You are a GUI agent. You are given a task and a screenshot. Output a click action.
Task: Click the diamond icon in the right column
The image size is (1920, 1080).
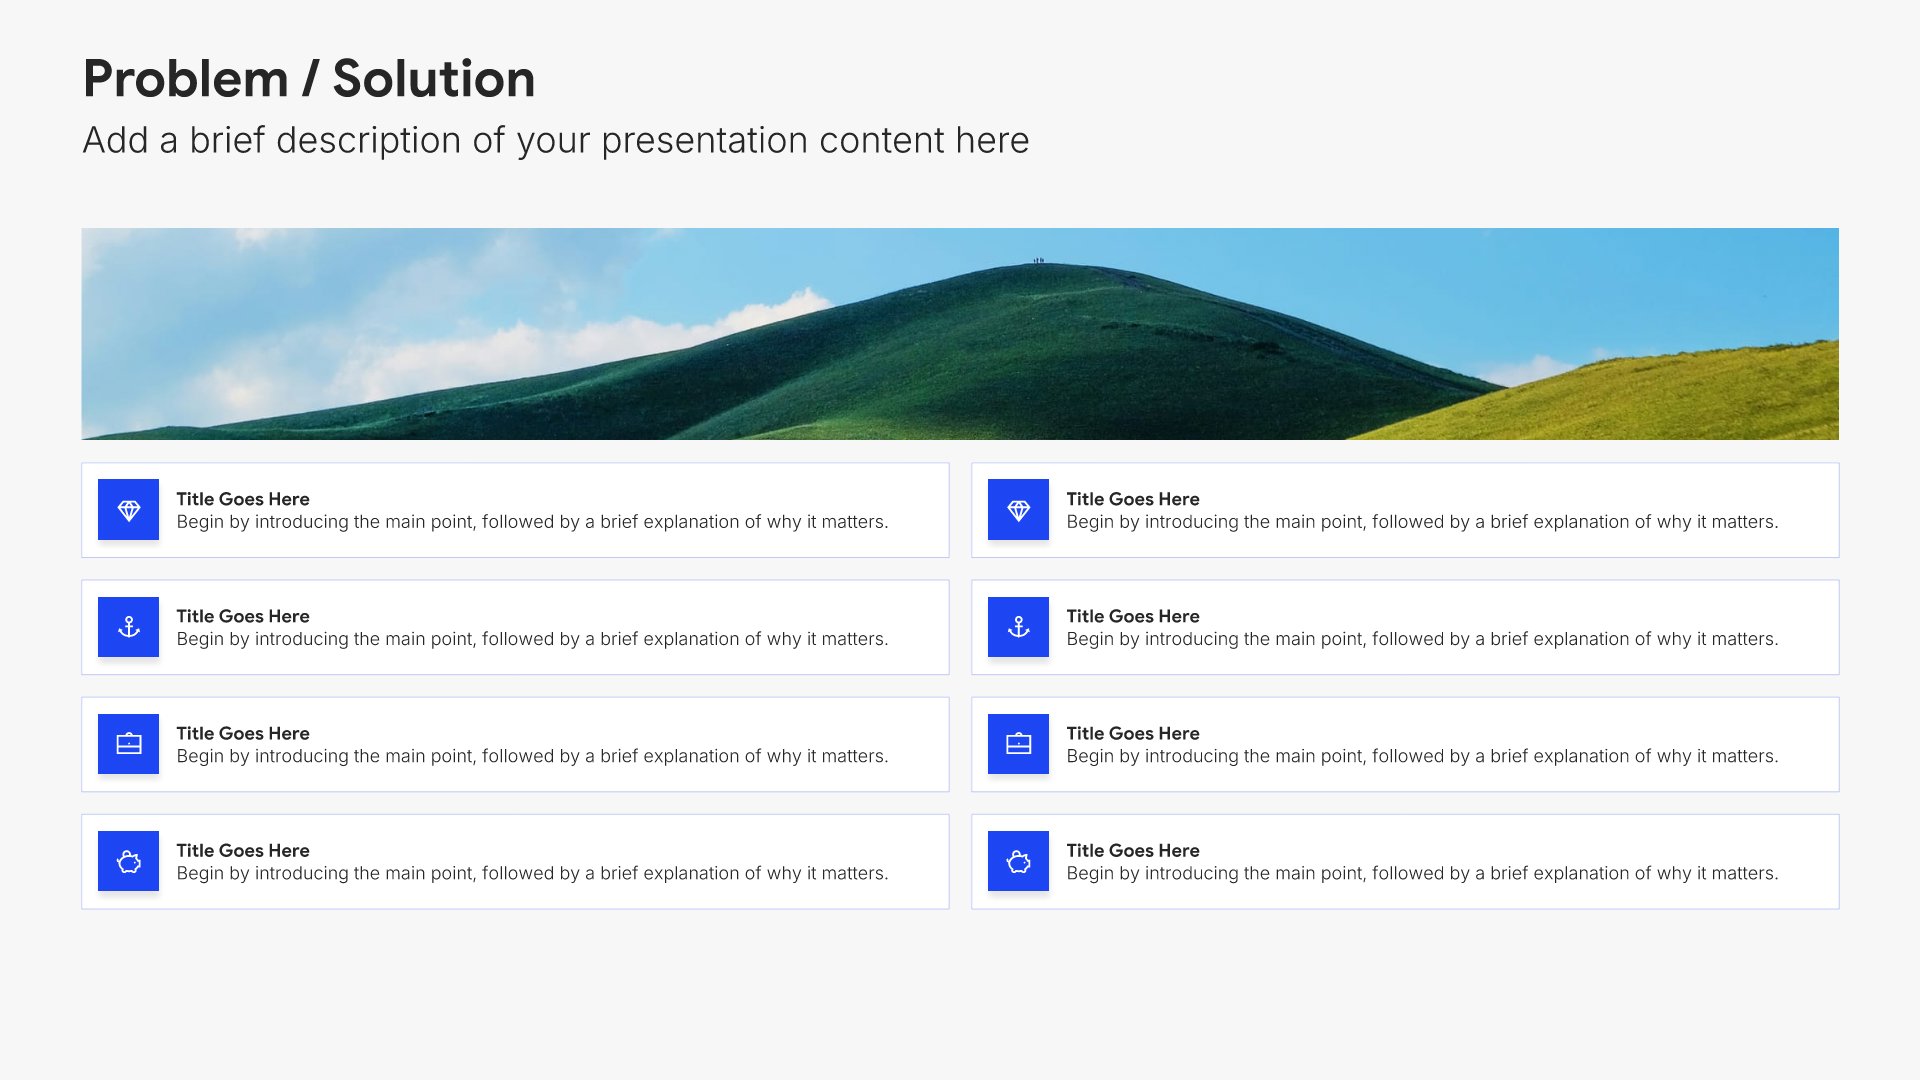(x=1018, y=510)
